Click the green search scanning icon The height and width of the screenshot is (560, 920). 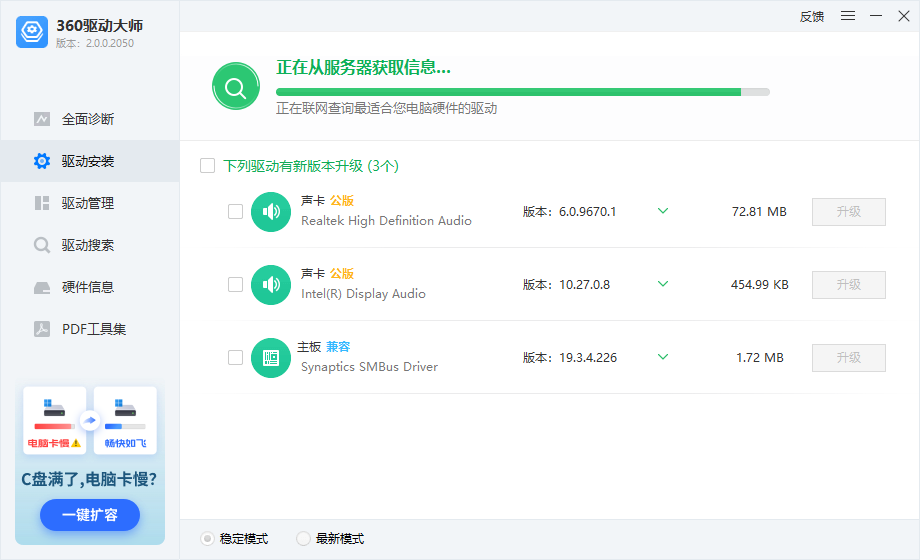click(236, 86)
